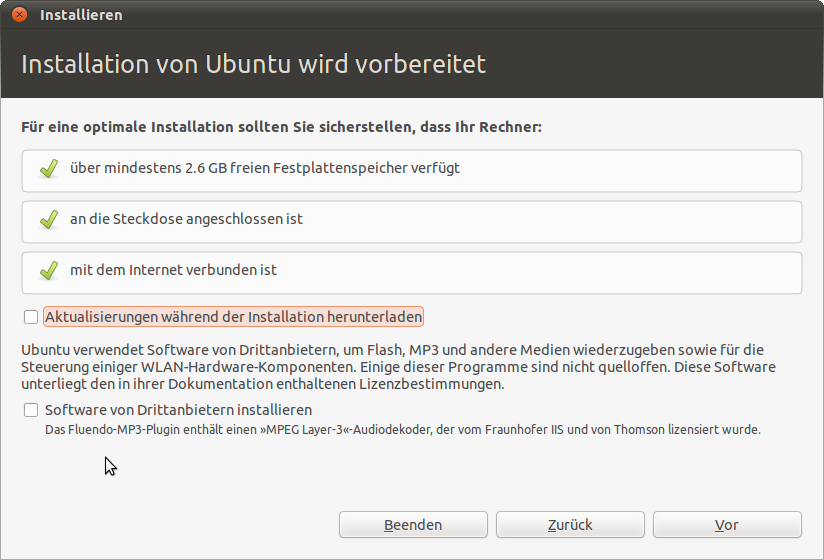
Task: Click the green checkmark for Steckdose requirement
Action: pyautogui.click(x=48, y=220)
